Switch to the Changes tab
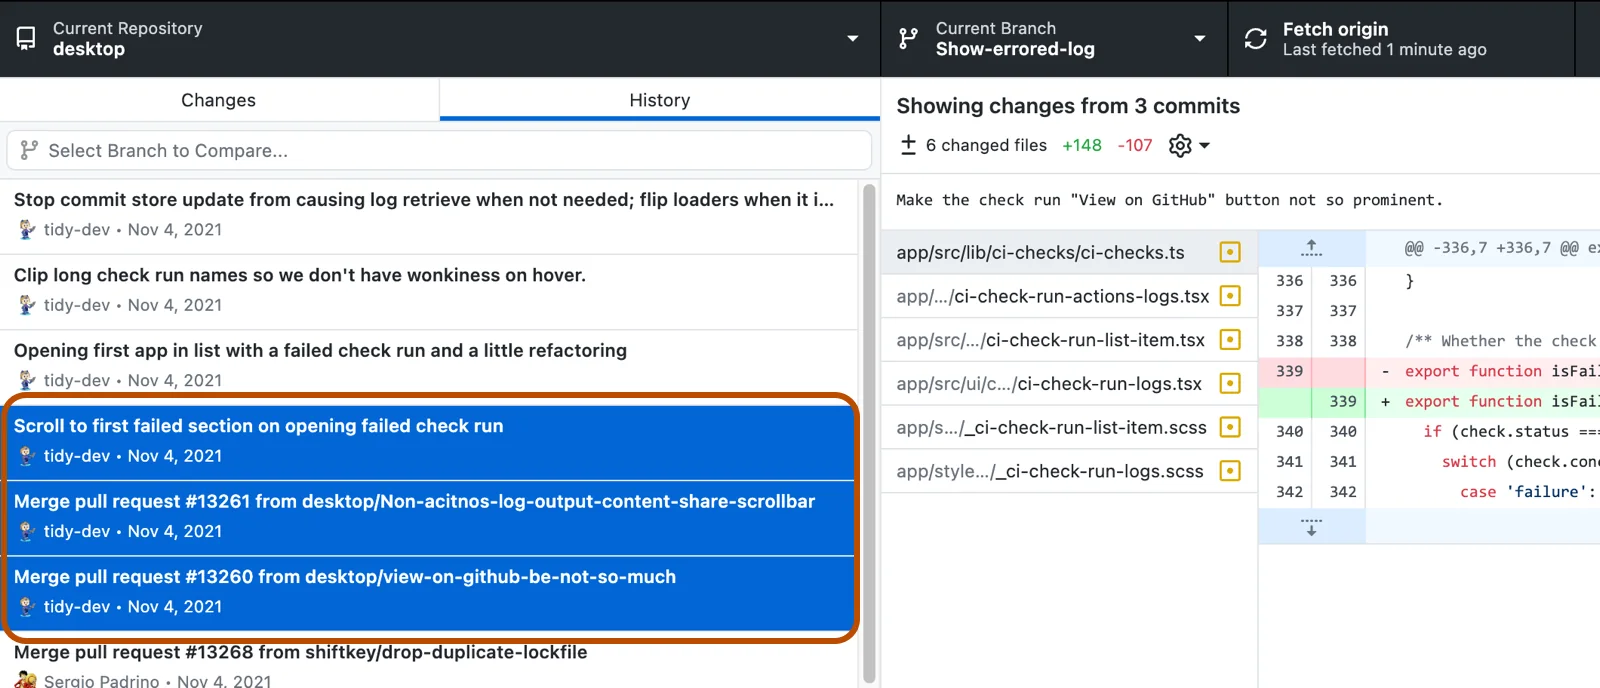Viewport: 1600px width, 688px height. (x=219, y=100)
